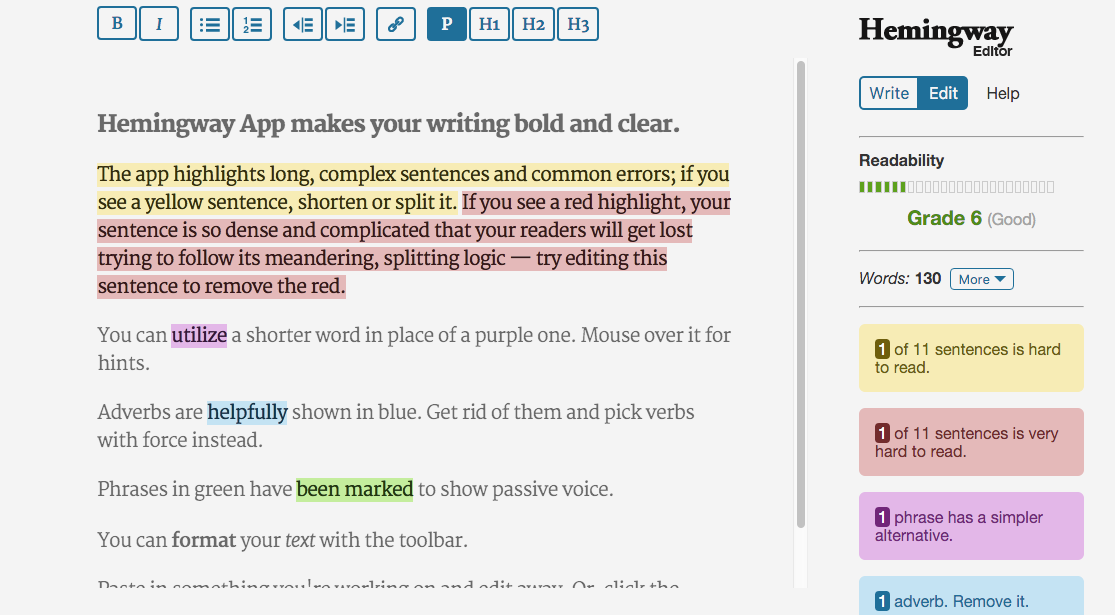Click the purple highlighted word utilize
The width and height of the screenshot is (1115, 615).
pyautogui.click(x=199, y=335)
